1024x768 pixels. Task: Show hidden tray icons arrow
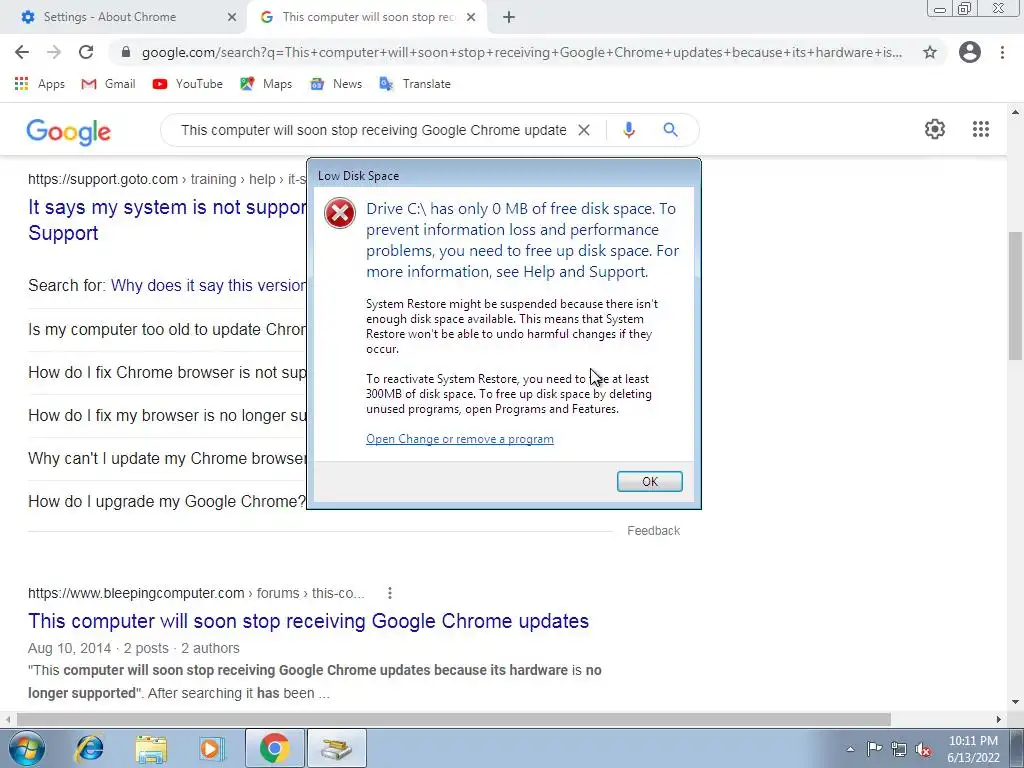click(x=850, y=749)
